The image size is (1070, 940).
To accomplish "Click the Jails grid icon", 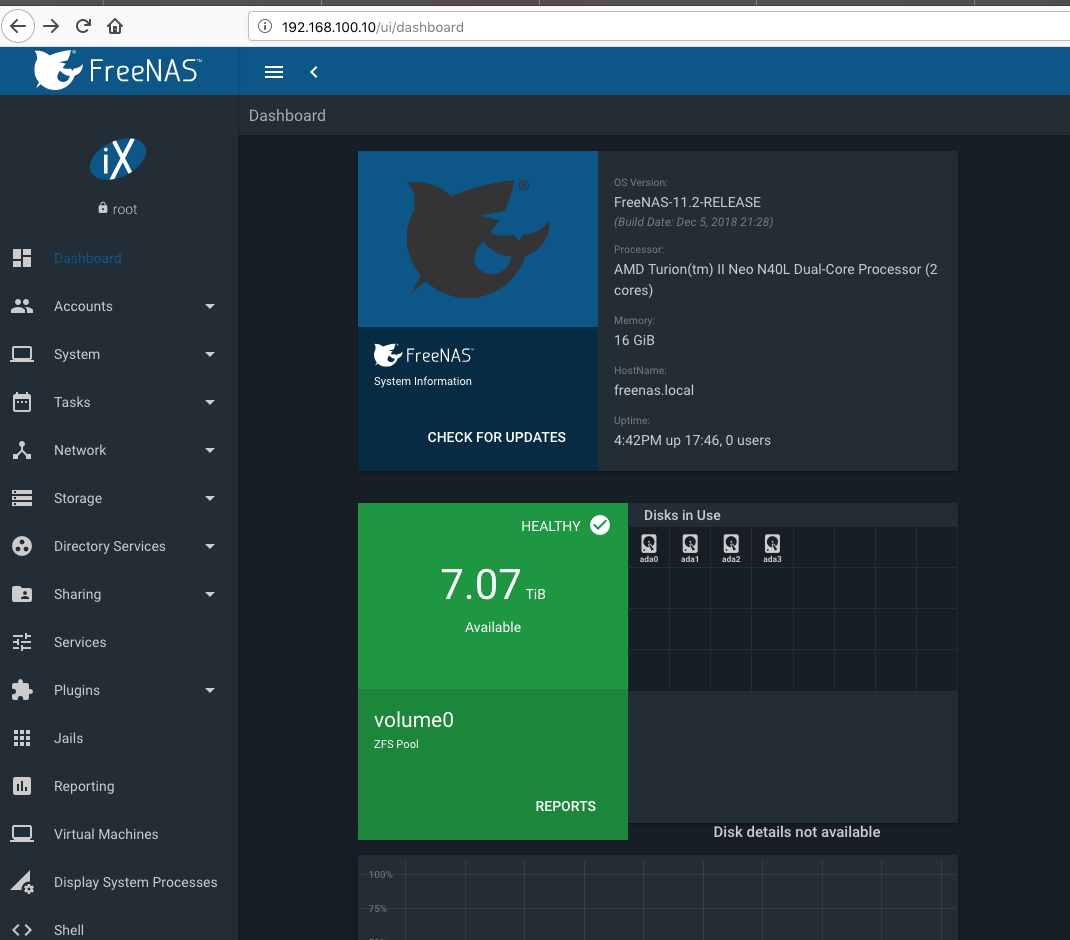I will point(22,738).
